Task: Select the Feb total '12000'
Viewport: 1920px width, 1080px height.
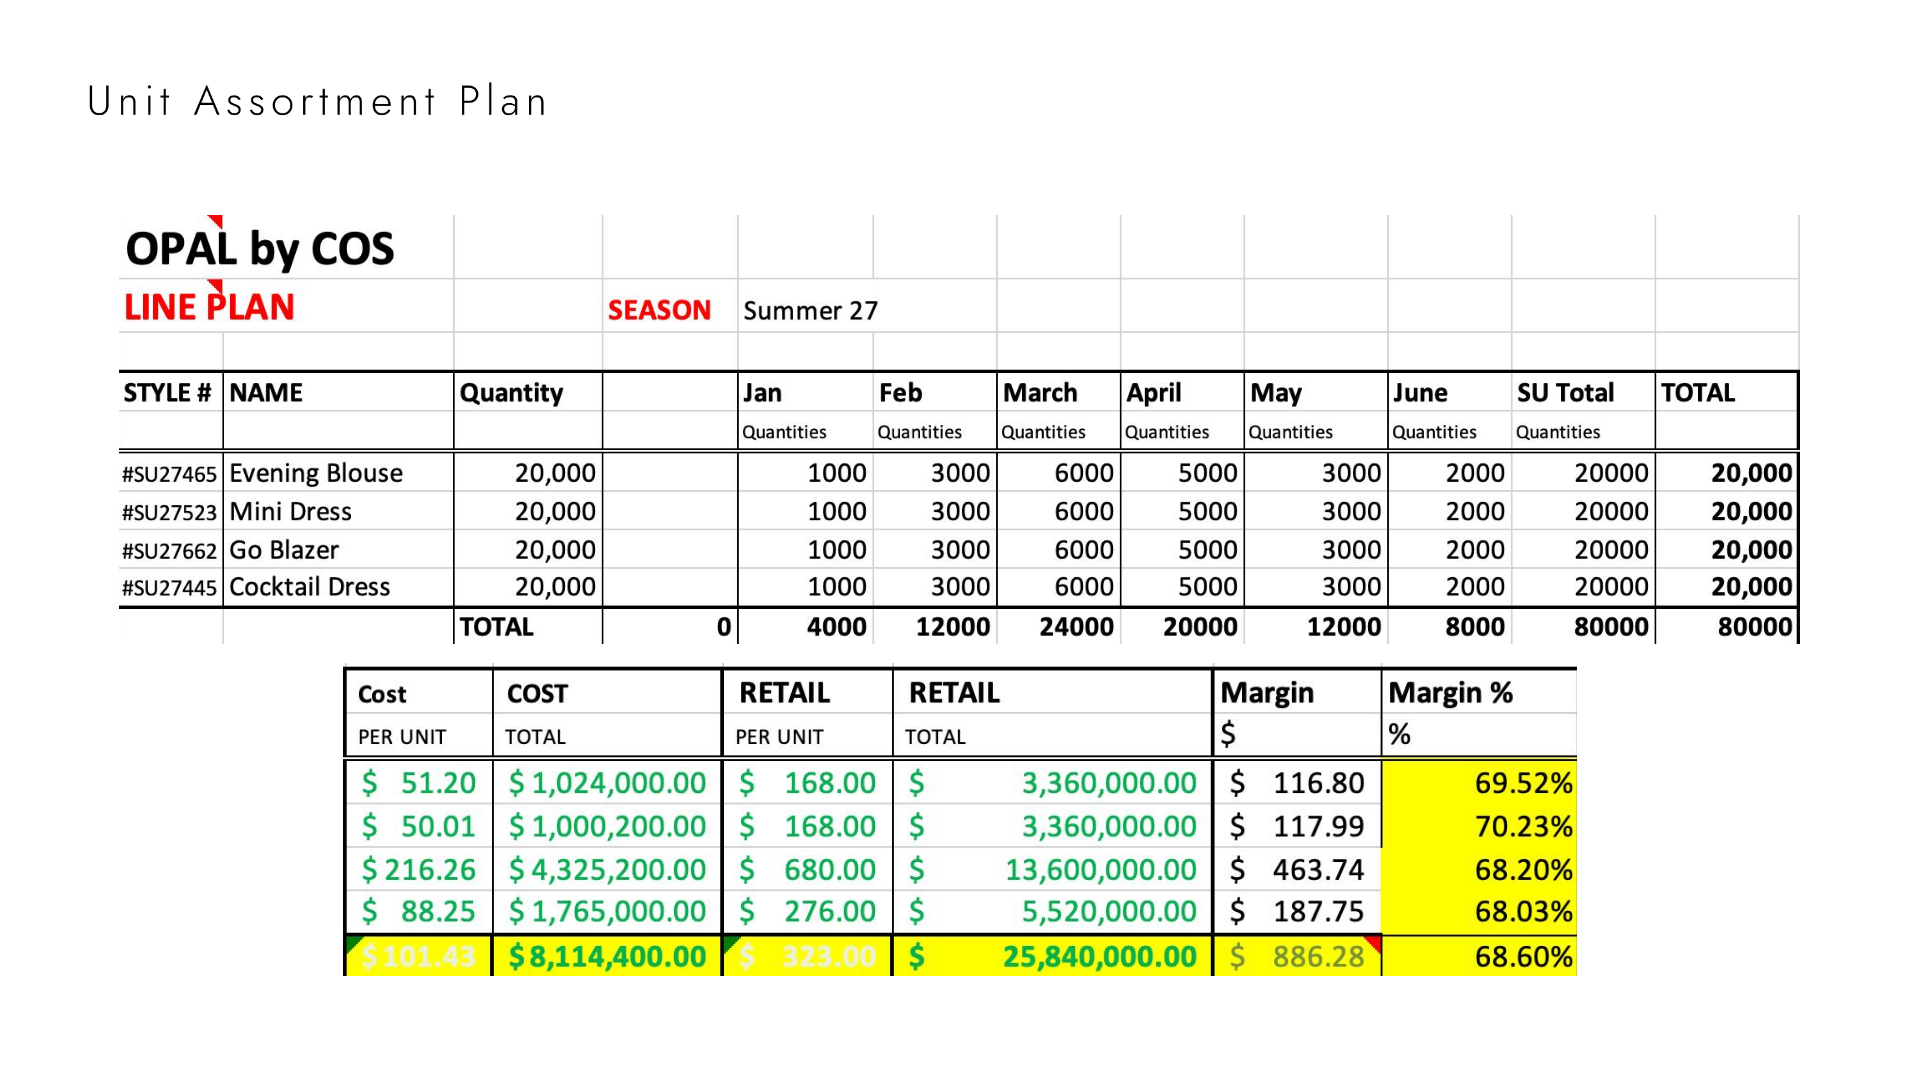Action: (952, 627)
